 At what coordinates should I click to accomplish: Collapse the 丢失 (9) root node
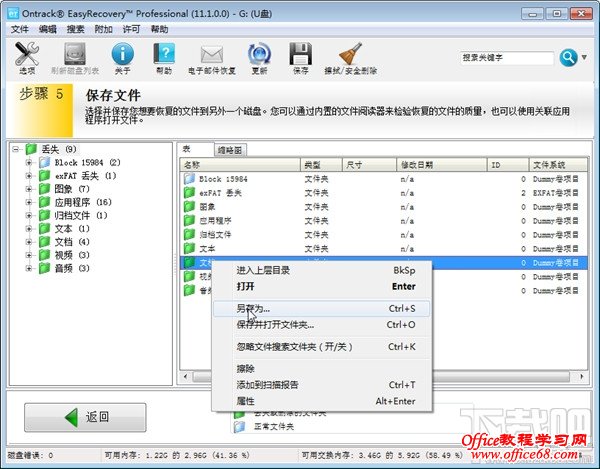coord(16,149)
